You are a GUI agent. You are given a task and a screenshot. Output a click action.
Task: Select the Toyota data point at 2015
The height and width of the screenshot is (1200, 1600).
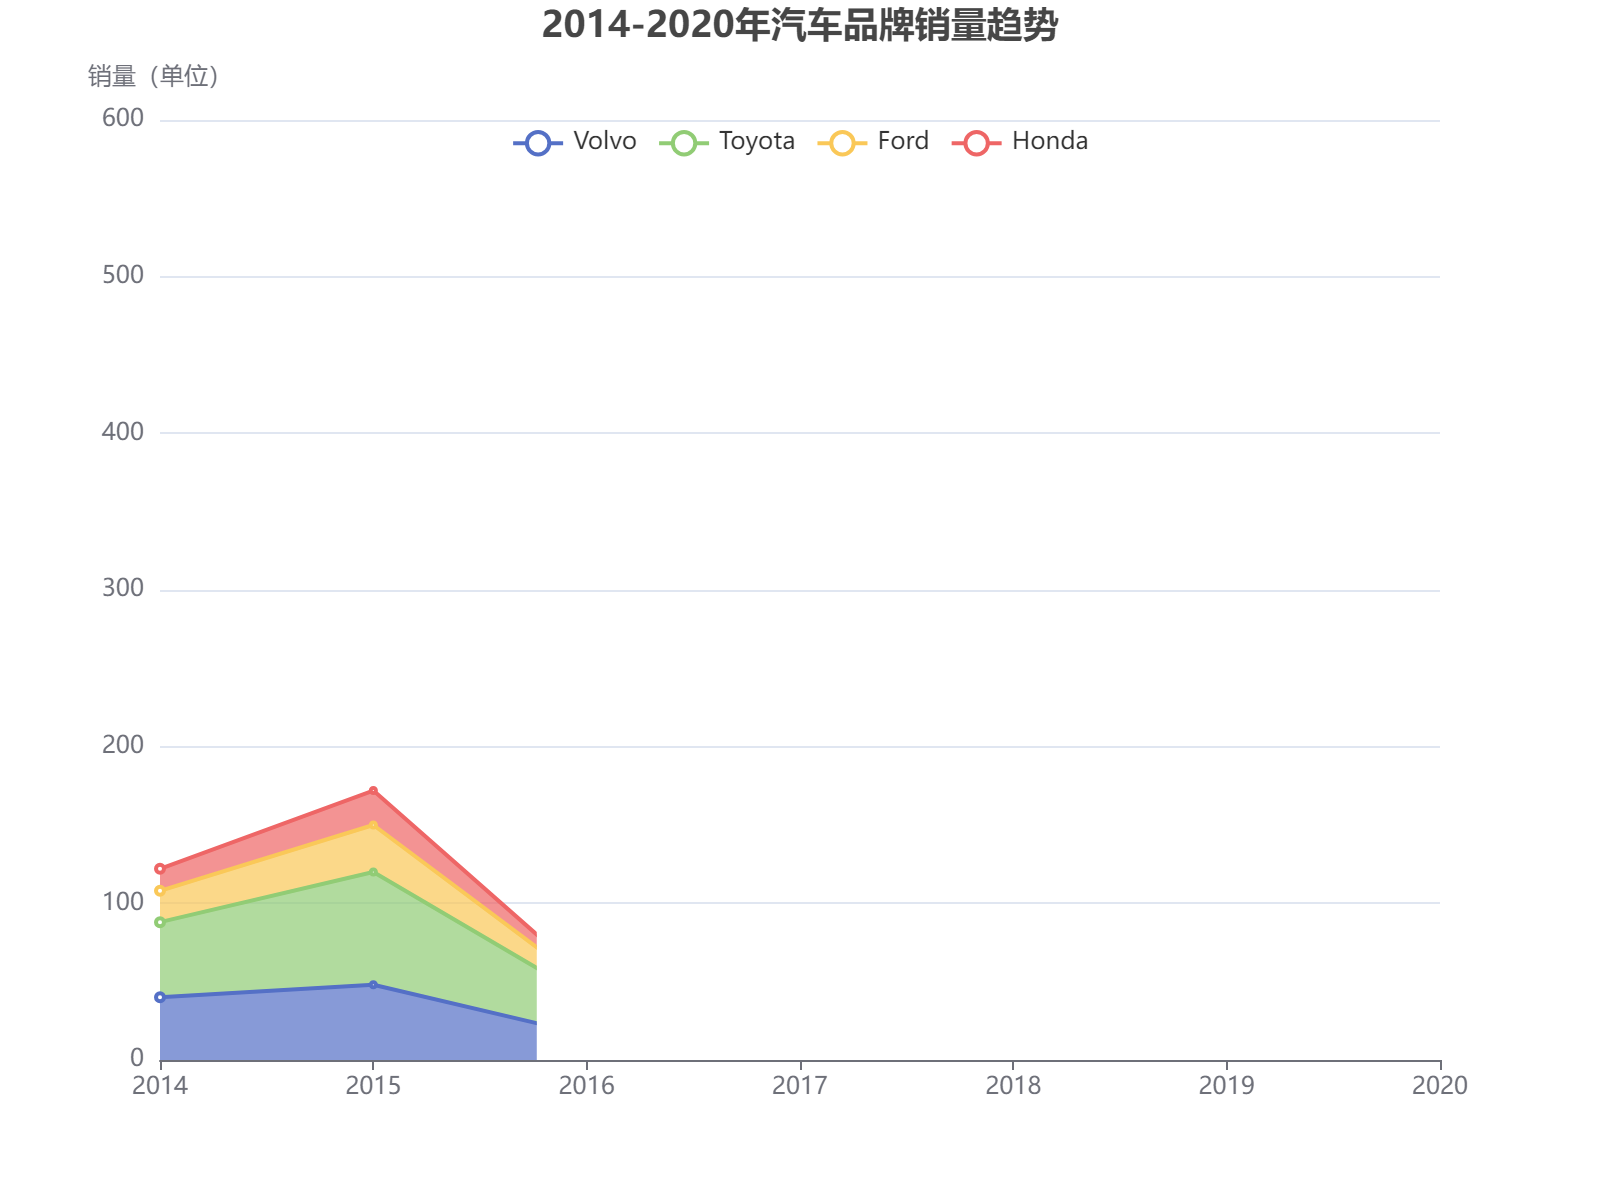pos(373,872)
